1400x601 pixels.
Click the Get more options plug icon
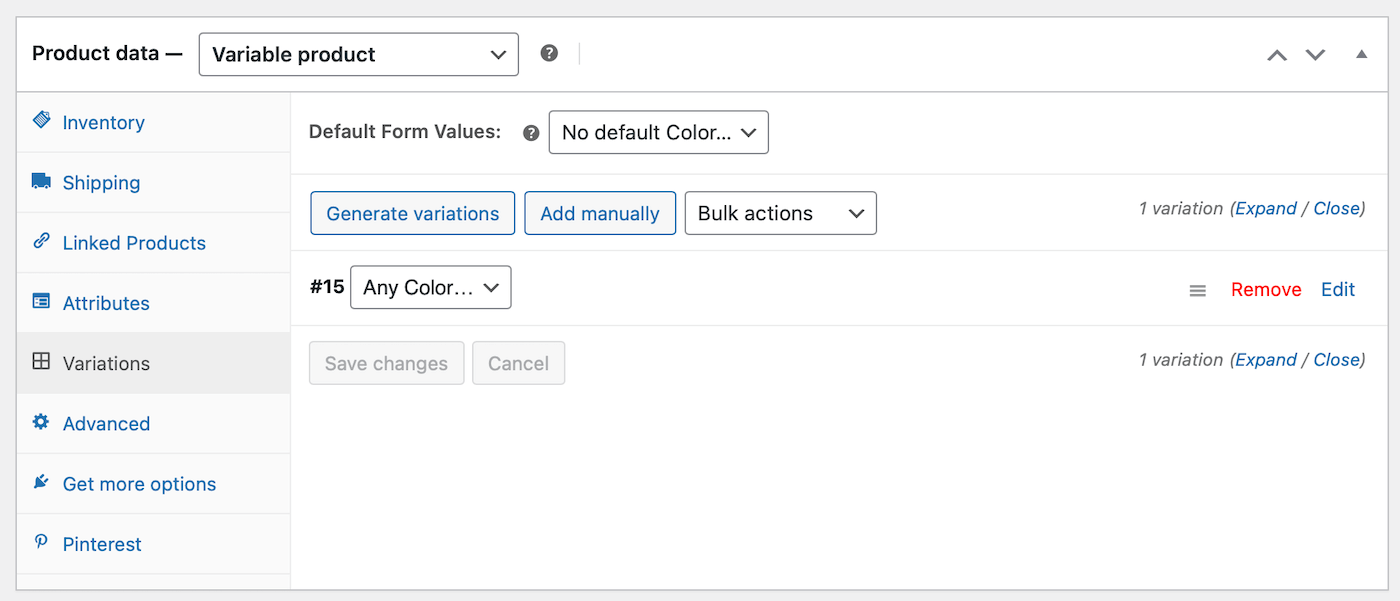tap(41, 482)
